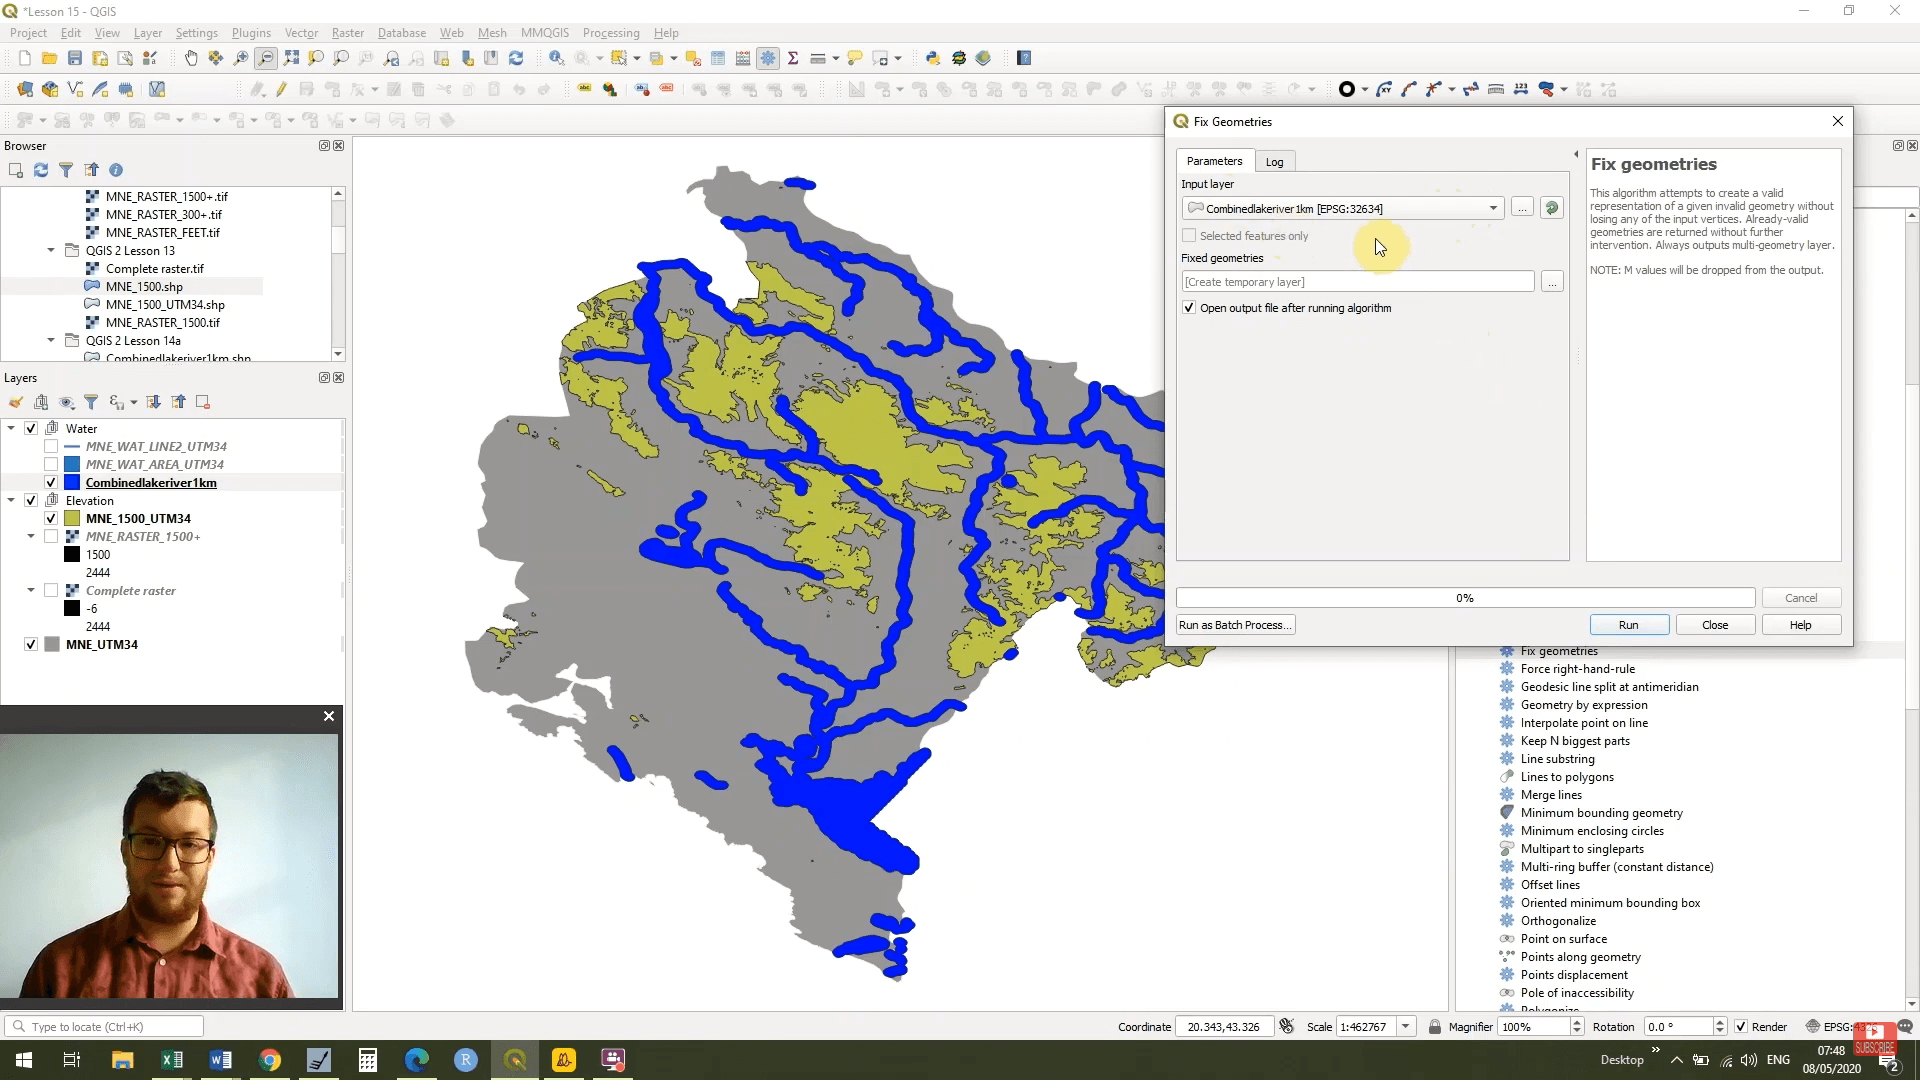The width and height of the screenshot is (1920, 1080).
Task: Open the Data Source Manager icon
Action: (25, 89)
